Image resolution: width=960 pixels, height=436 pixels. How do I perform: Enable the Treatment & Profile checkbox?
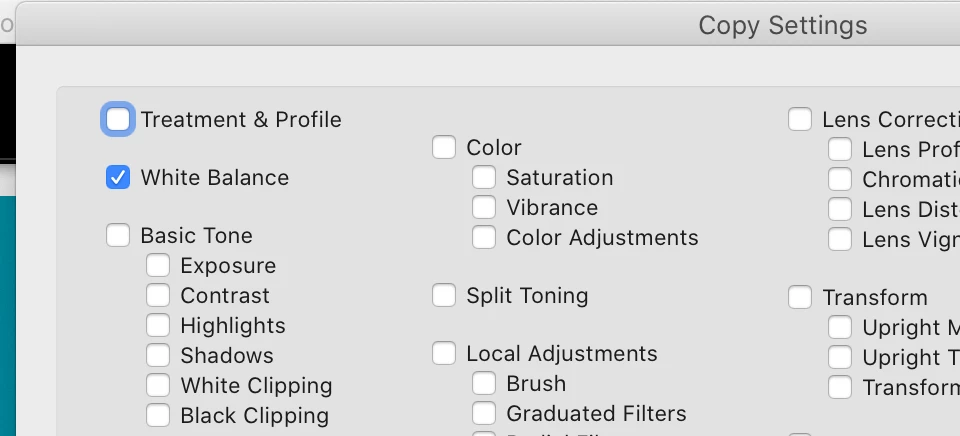click(x=118, y=120)
